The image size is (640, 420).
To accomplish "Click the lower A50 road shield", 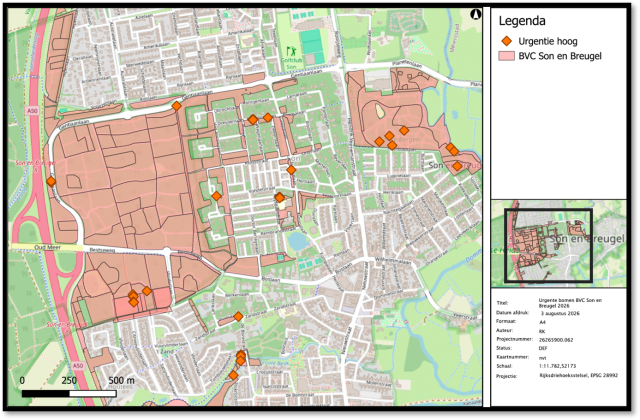I will [x=78, y=366].
